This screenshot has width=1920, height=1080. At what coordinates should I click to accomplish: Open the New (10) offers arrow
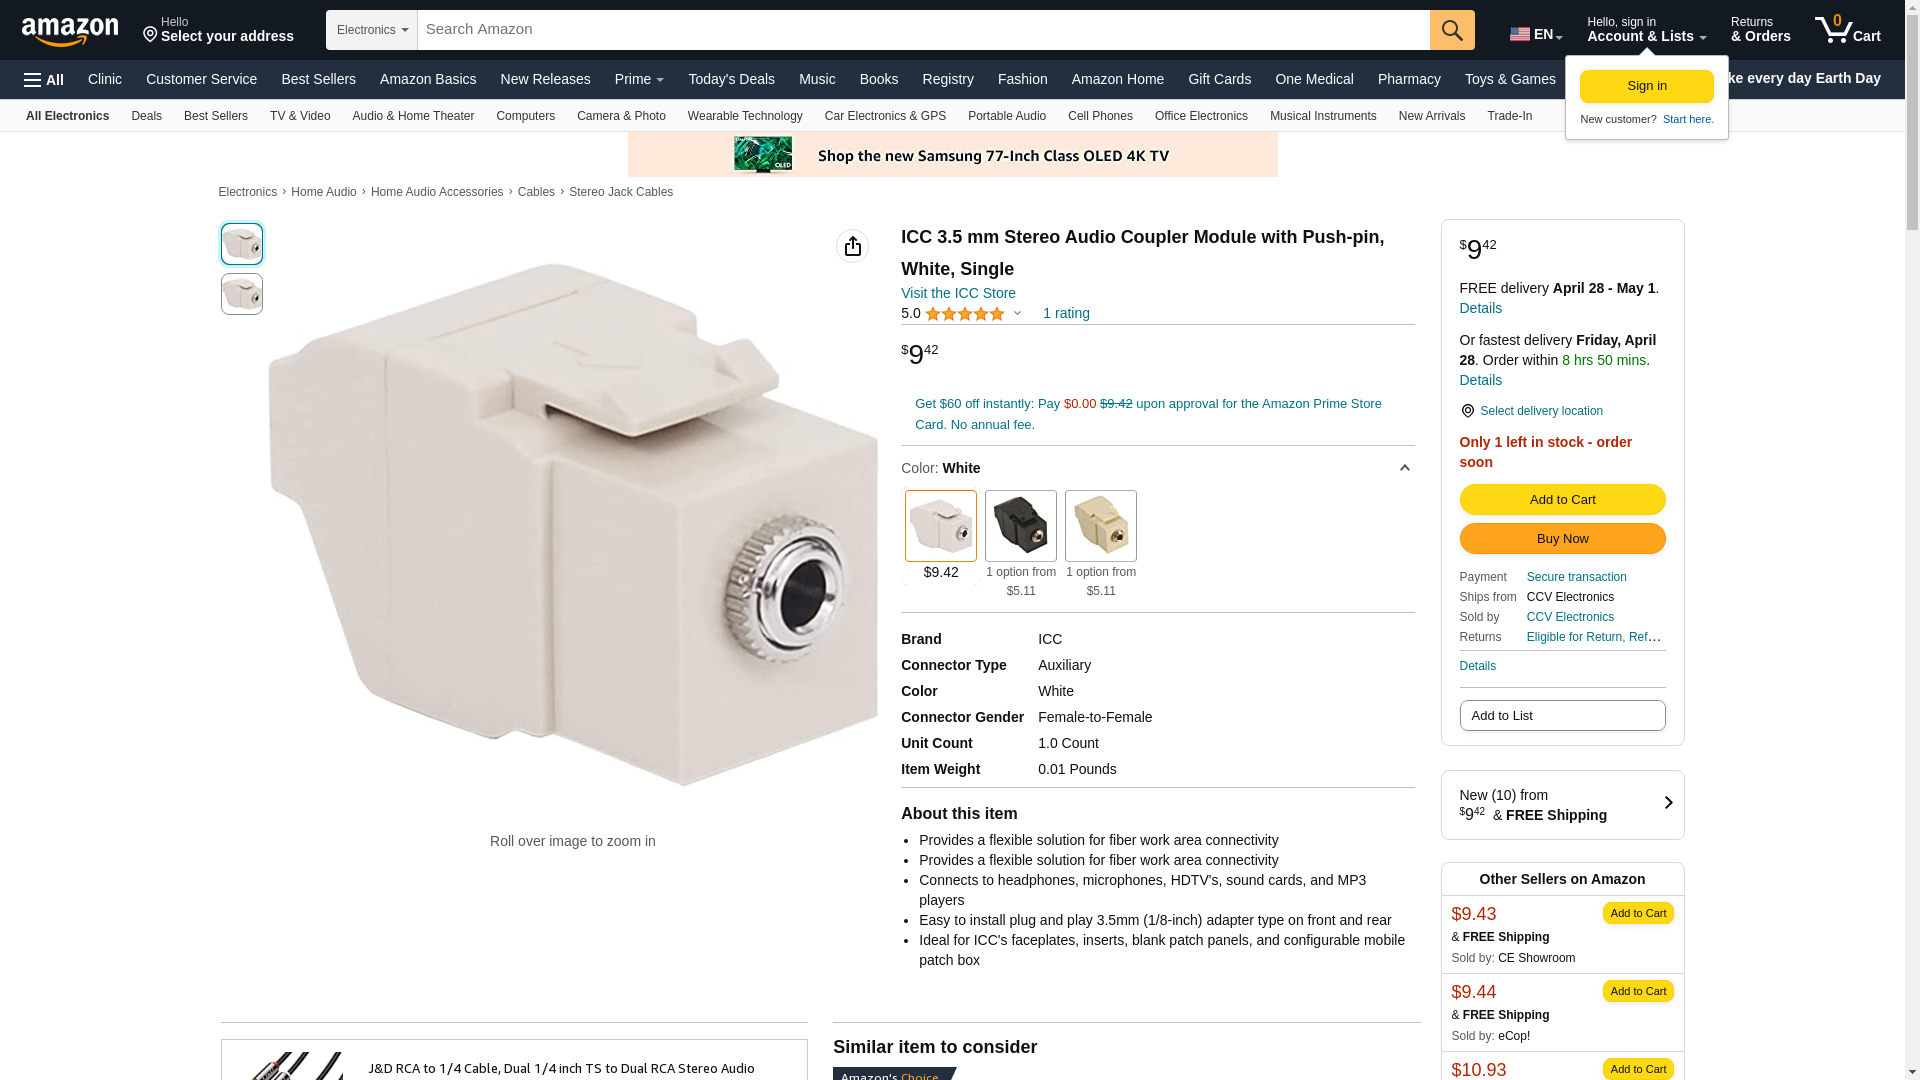click(x=1667, y=803)
